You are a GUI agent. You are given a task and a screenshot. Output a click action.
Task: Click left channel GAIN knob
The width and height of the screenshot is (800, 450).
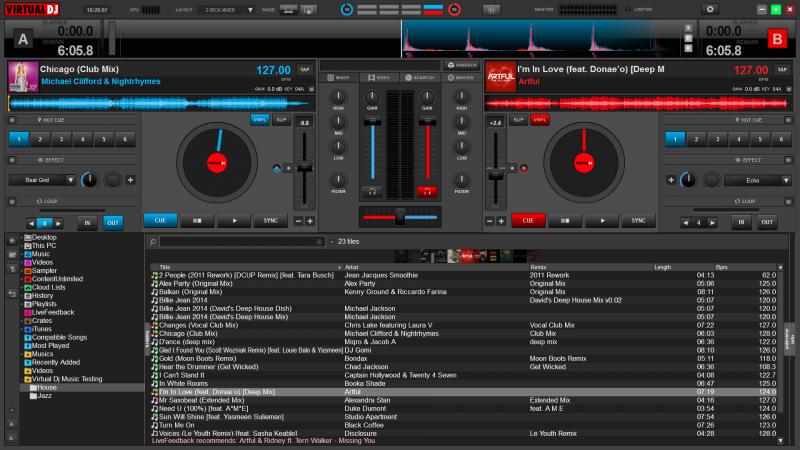pyautogui.click(x=372, y=96)
